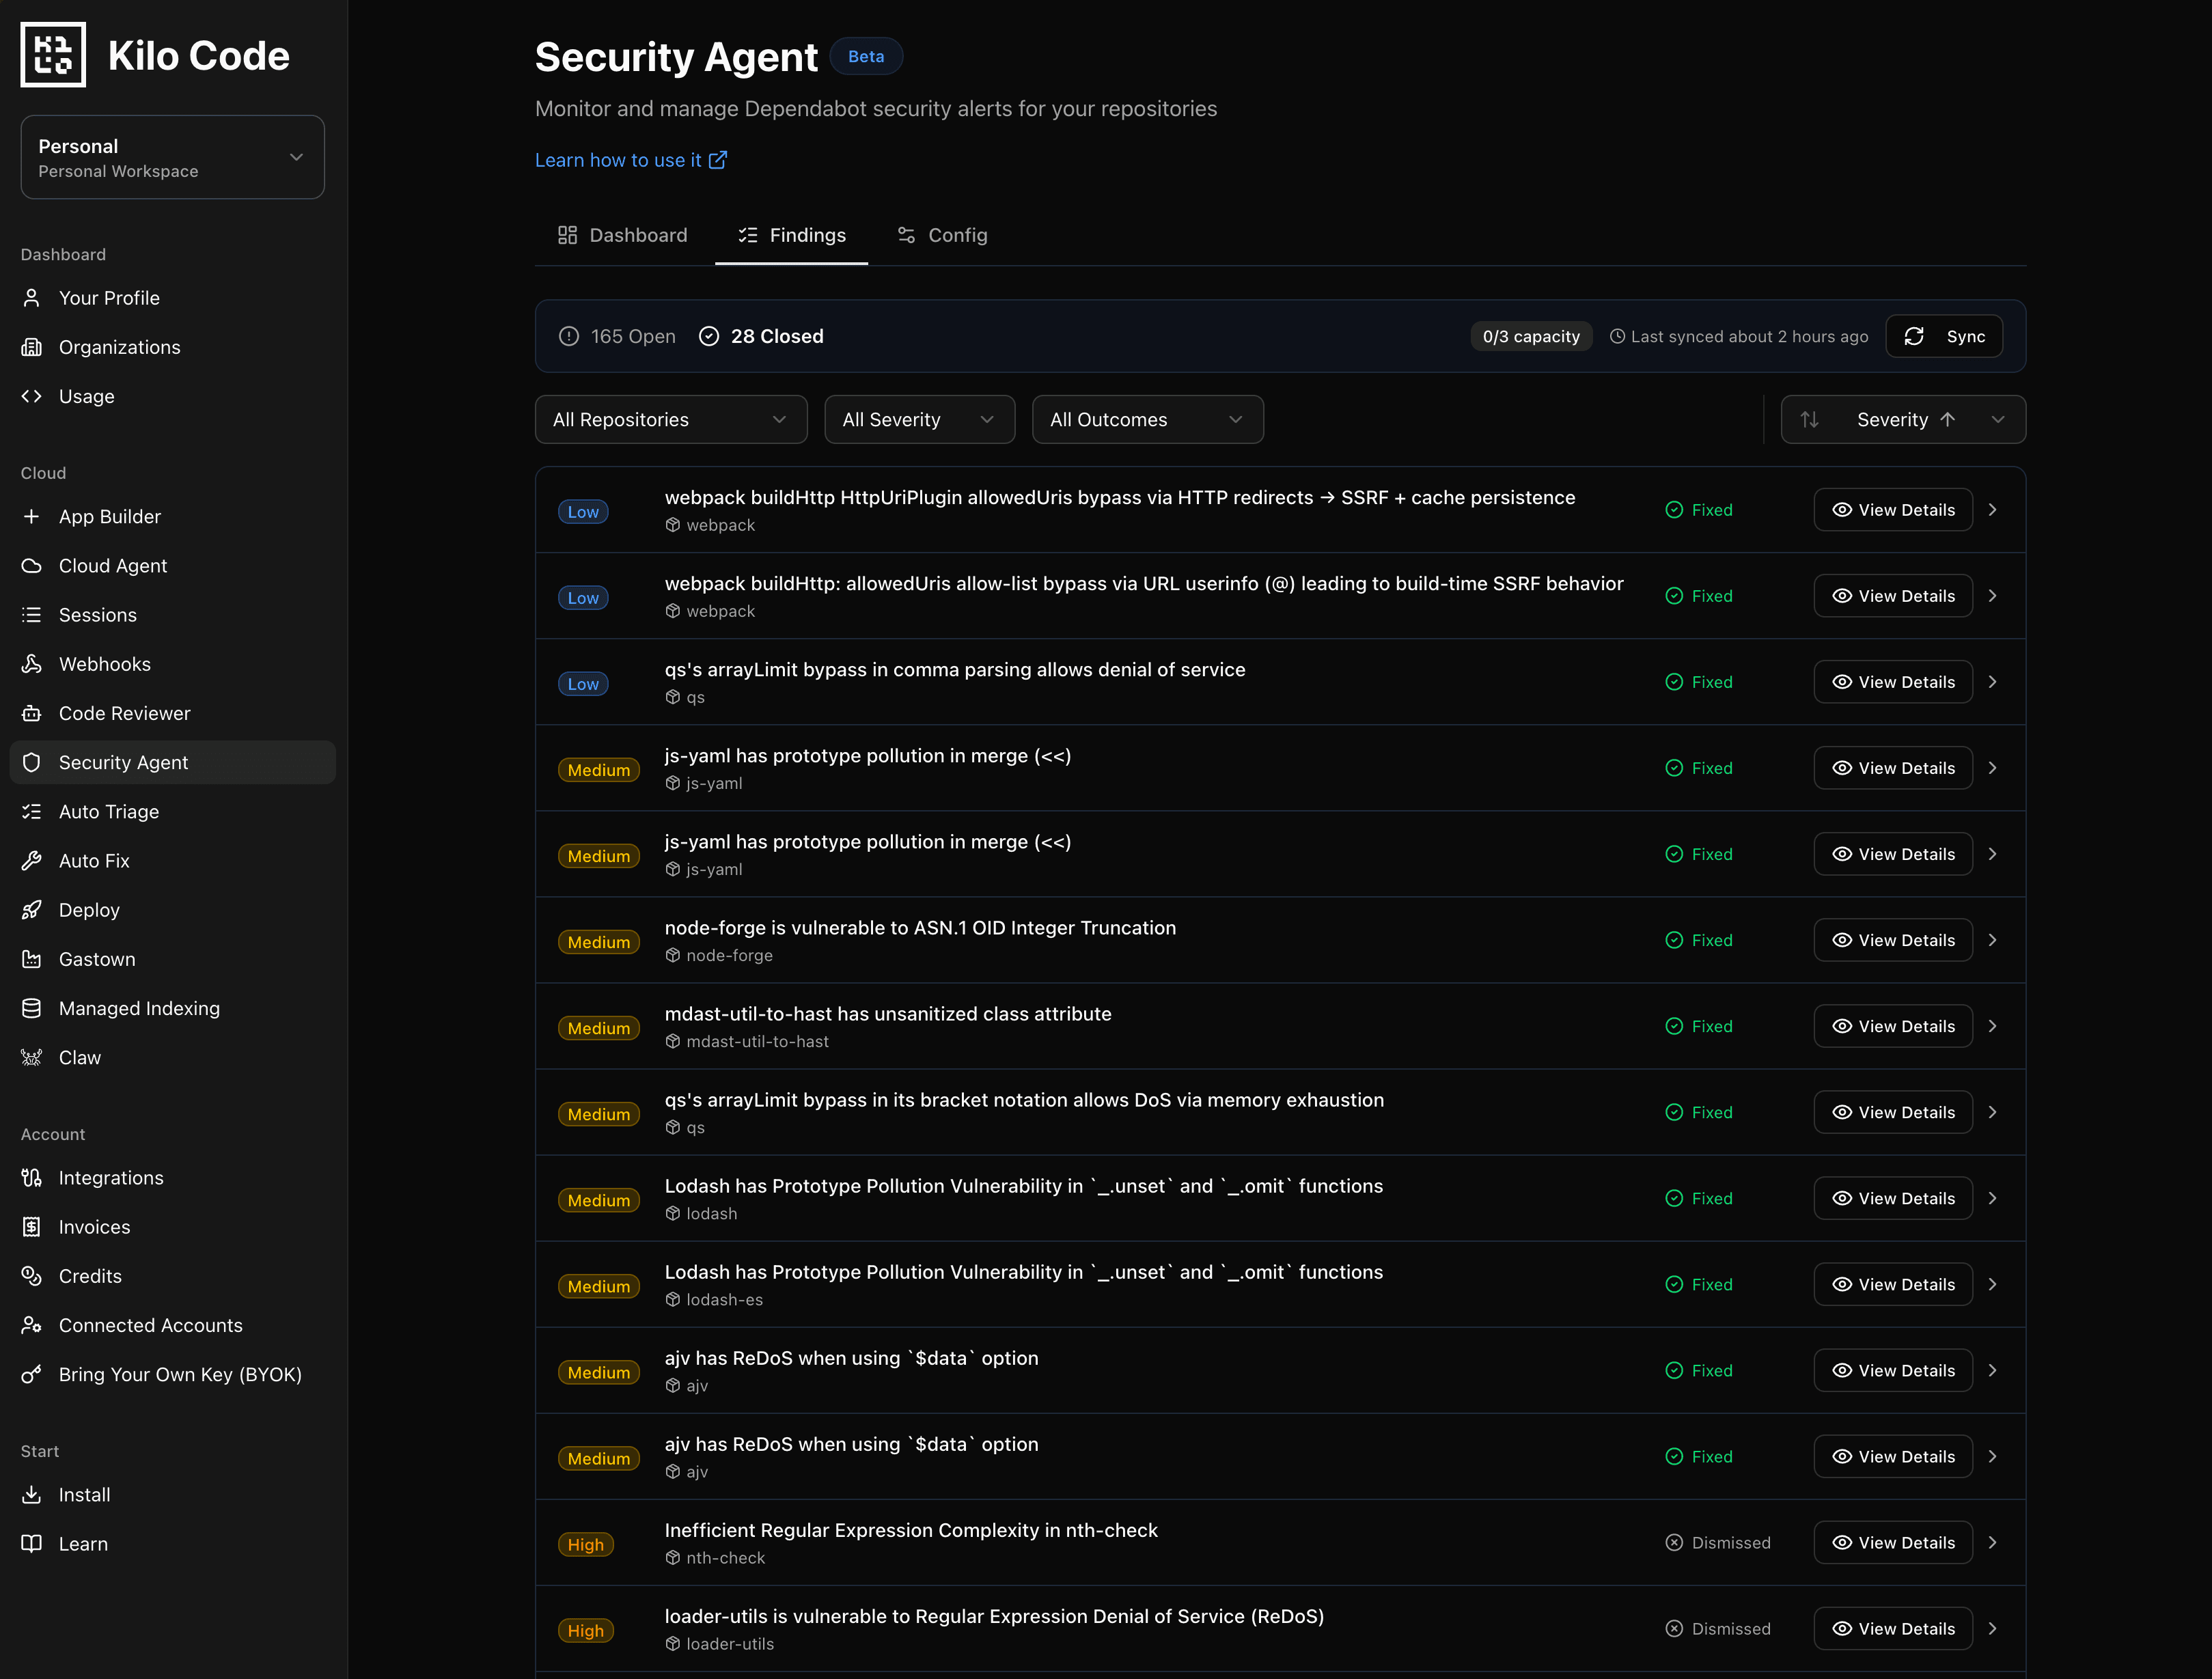The height and width of the screenshot is (1679, 2212).
Task: Click the High badge on loader-utils row
Action: click(585, 1631)
